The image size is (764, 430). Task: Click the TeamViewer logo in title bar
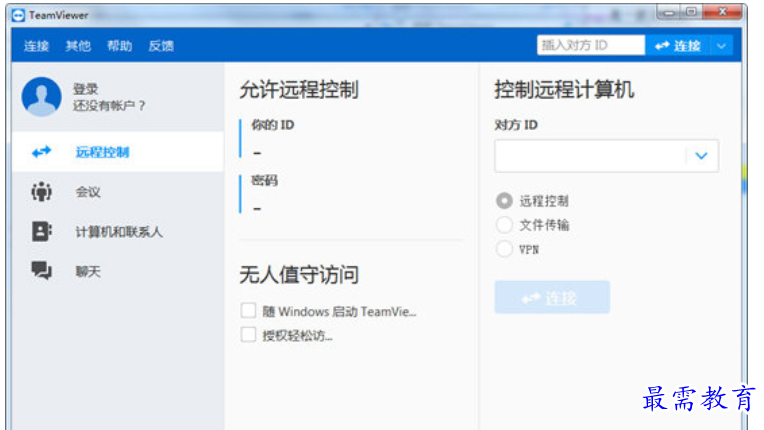[18, 16]
